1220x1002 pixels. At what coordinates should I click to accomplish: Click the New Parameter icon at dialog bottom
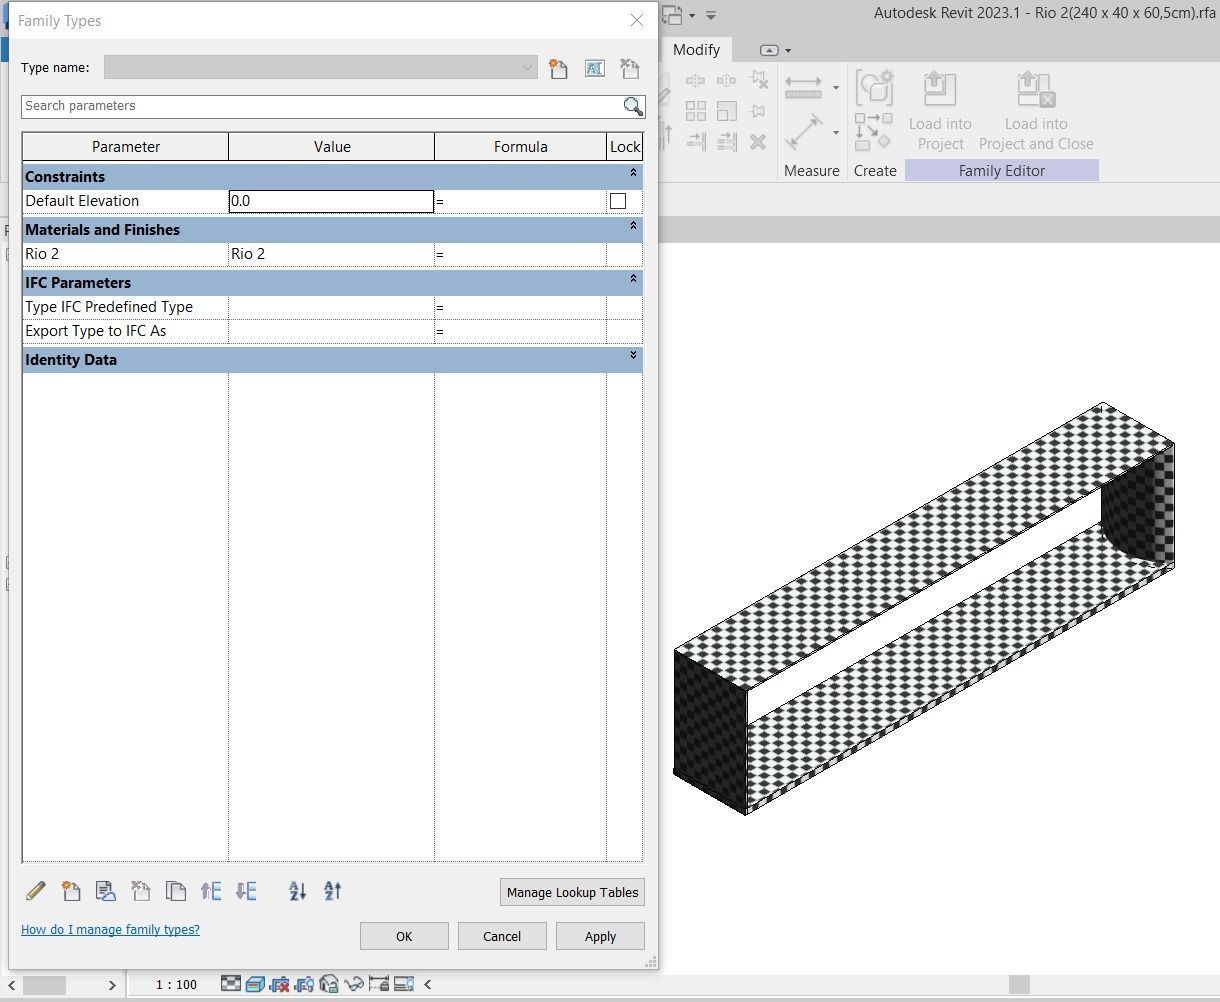click(x=71, y=890)
